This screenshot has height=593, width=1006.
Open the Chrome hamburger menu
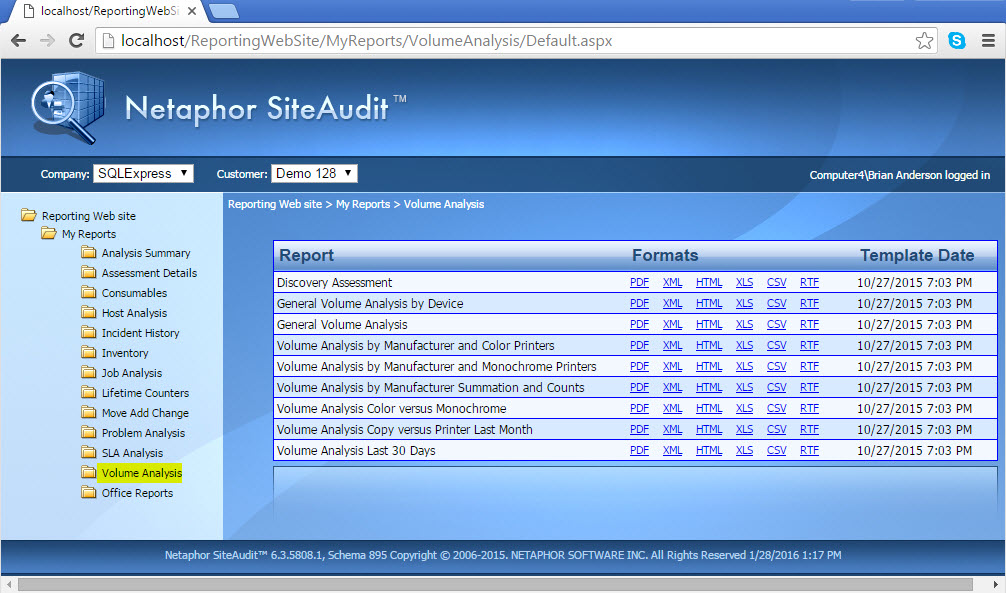tap(988, 40)
